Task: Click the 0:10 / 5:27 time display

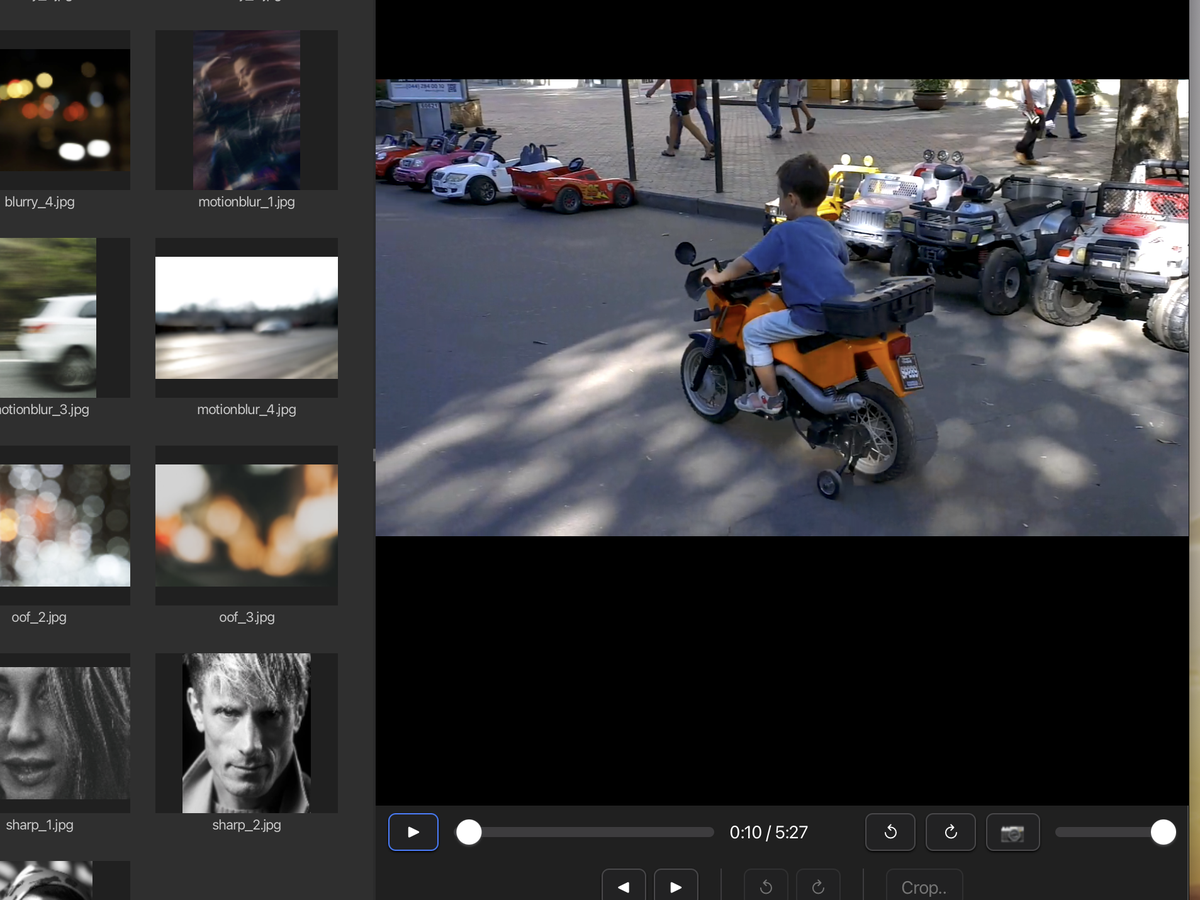Action: click(x=768, y=832)
